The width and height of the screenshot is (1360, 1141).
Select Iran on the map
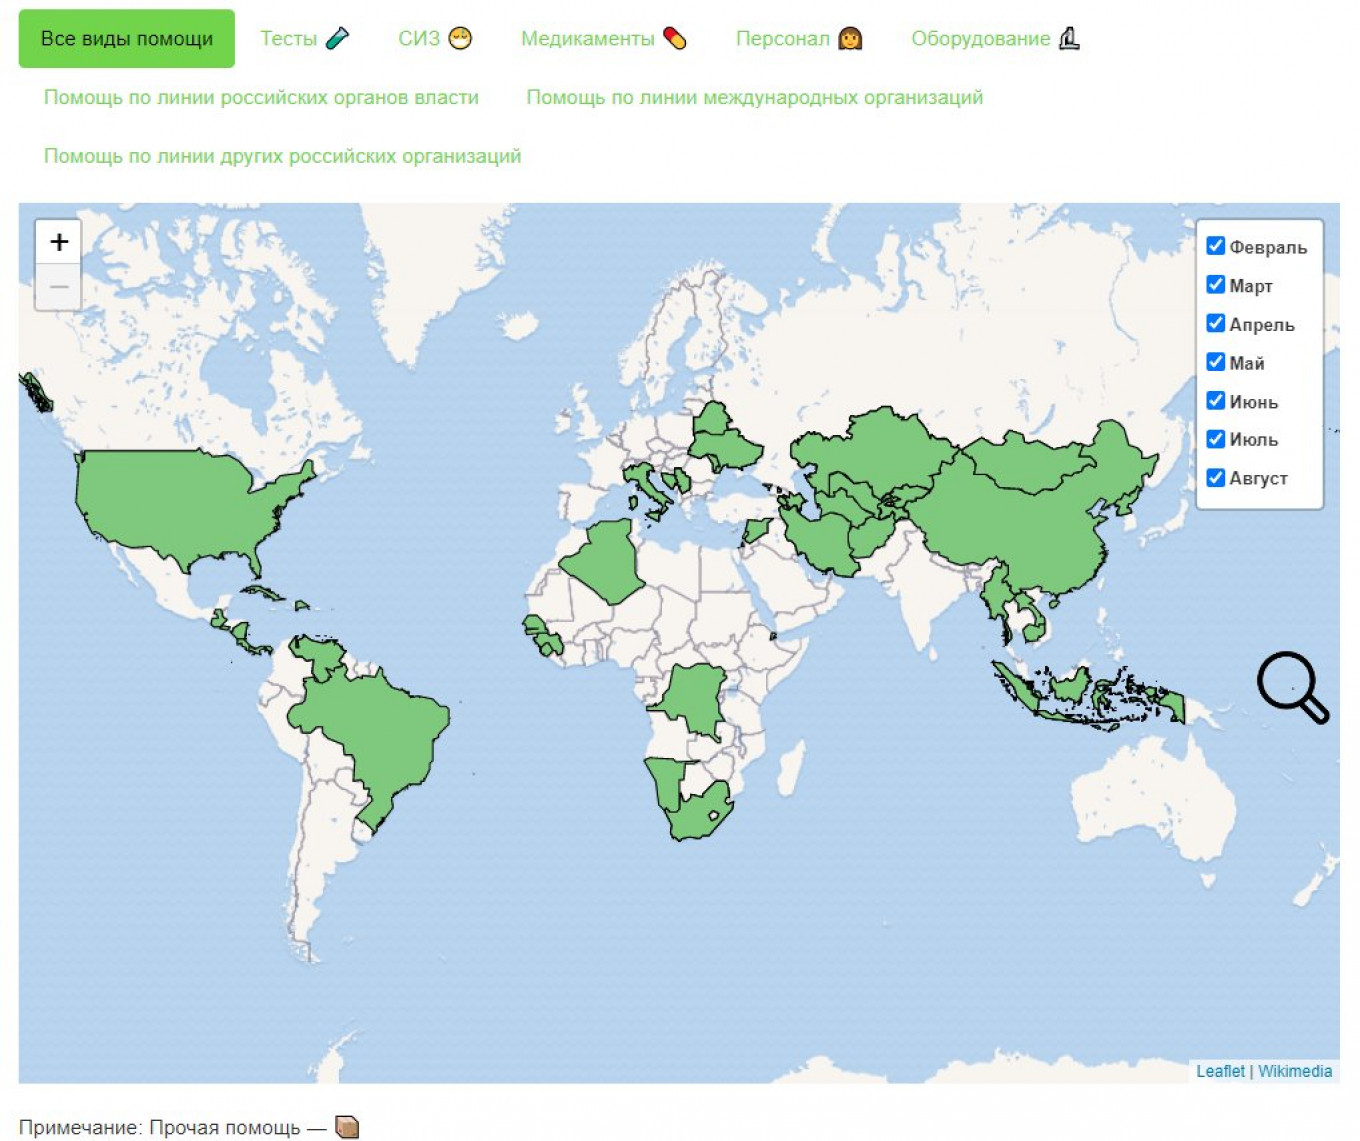(820, 540)
